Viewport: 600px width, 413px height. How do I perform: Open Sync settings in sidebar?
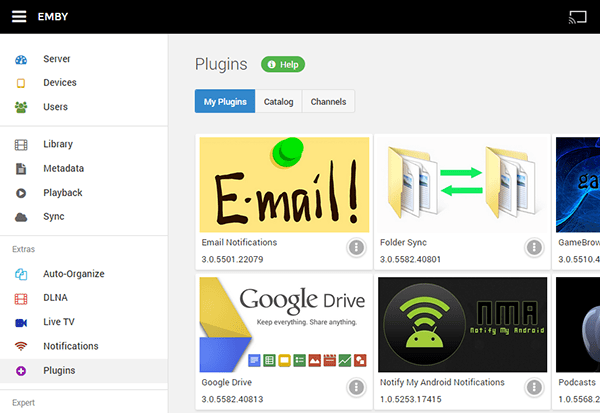pos(84,217)
